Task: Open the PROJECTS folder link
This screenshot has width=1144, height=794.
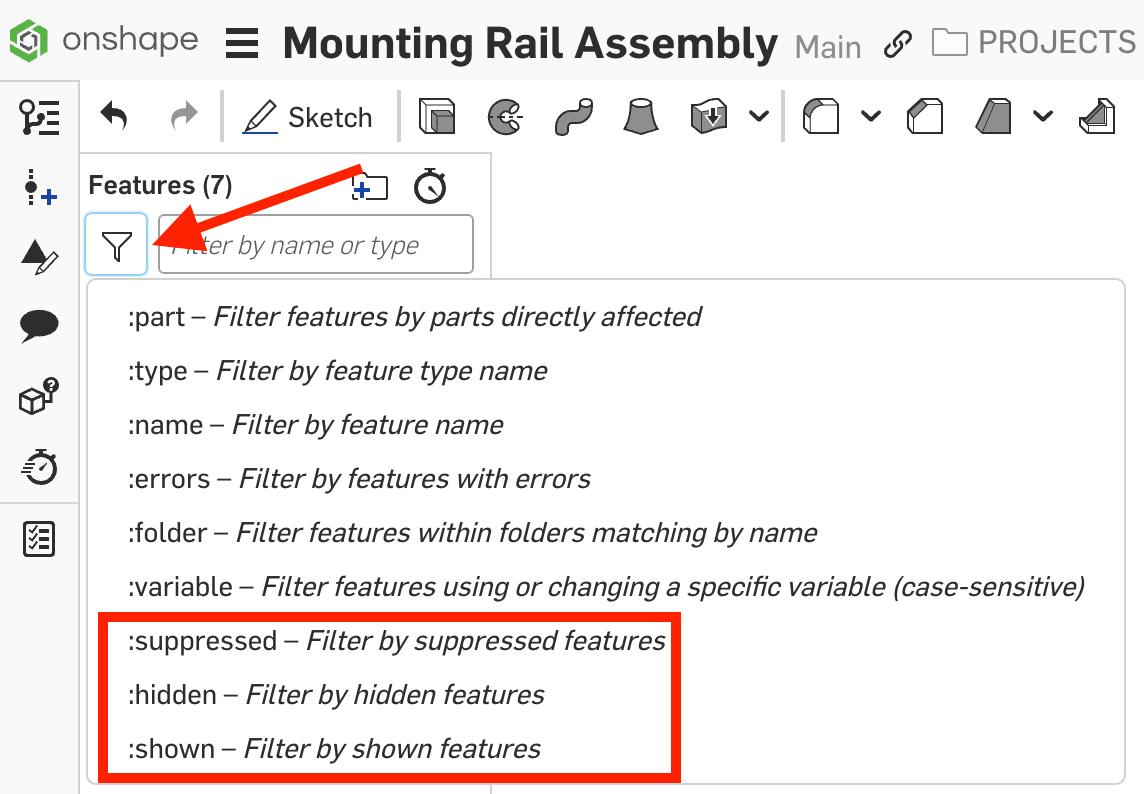Action: click(1034, 43)
